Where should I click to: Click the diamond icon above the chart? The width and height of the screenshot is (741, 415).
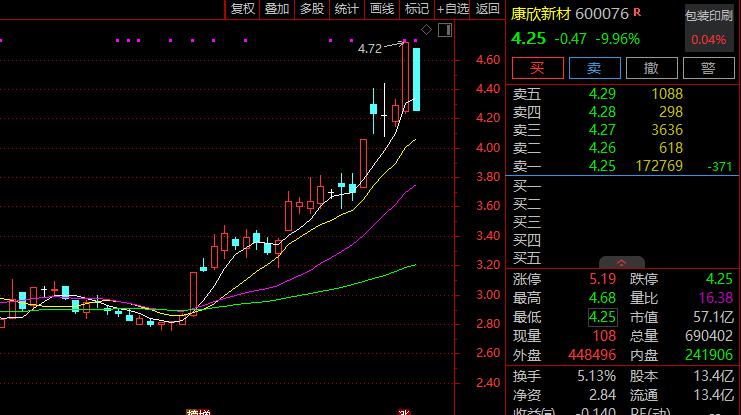coord(427,31)
